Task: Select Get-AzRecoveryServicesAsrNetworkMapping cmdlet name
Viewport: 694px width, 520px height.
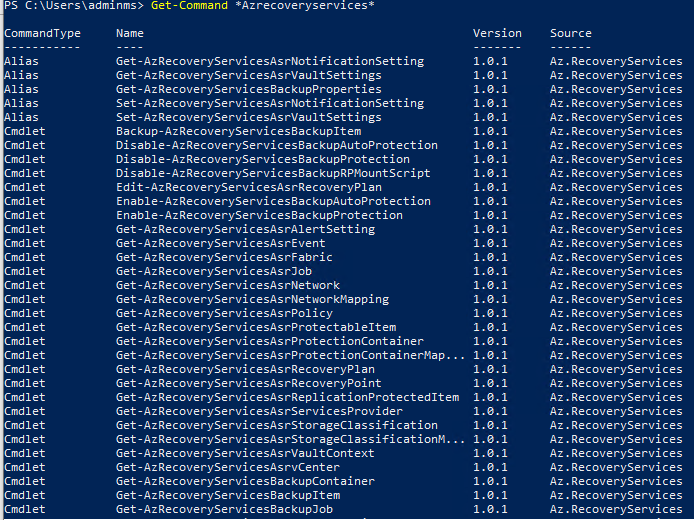Action: coord(252,300)
